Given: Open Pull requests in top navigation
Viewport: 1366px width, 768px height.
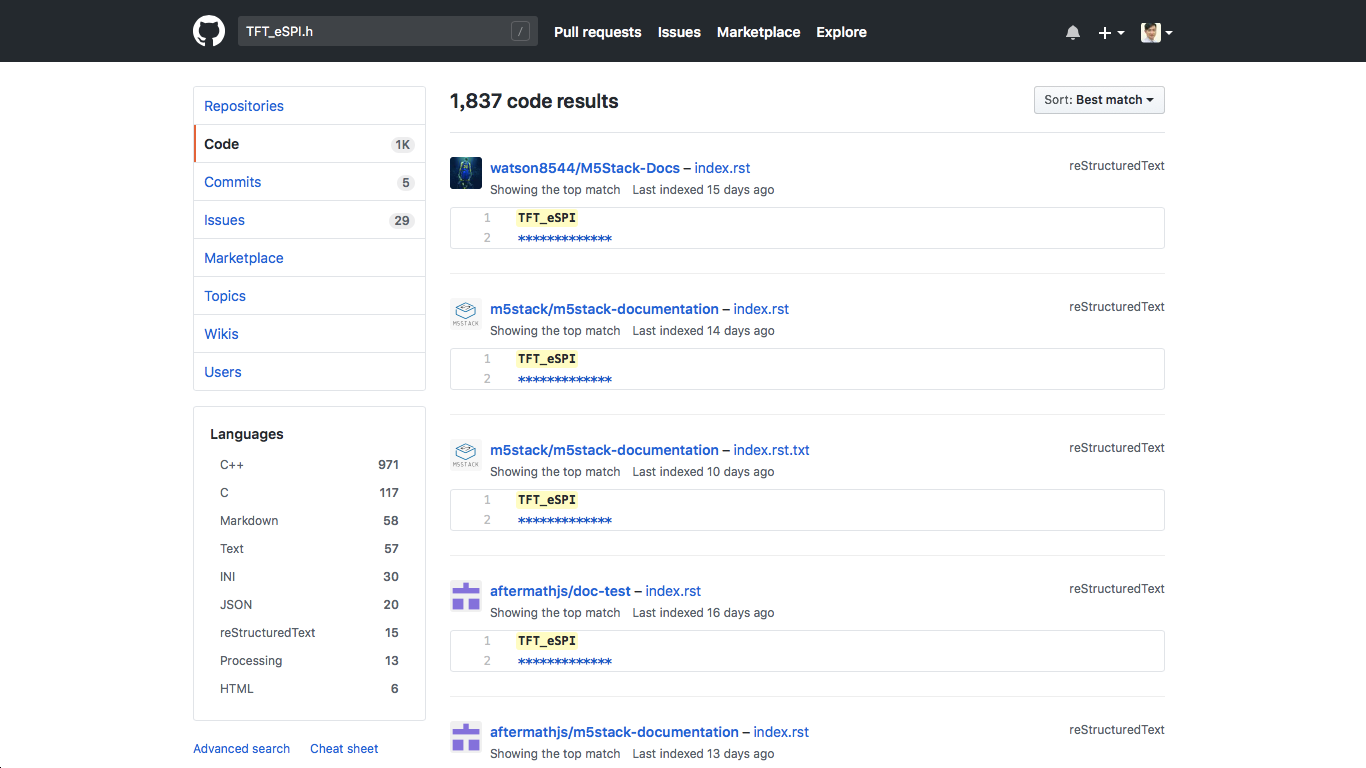Looking at the screenshot, I should coord(597,32).
